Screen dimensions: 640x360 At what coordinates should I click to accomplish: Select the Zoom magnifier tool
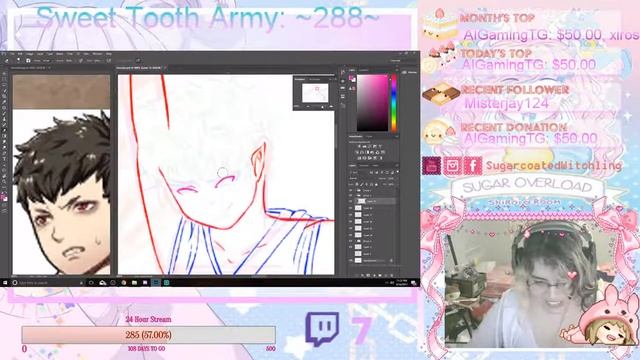click(4, 182)
